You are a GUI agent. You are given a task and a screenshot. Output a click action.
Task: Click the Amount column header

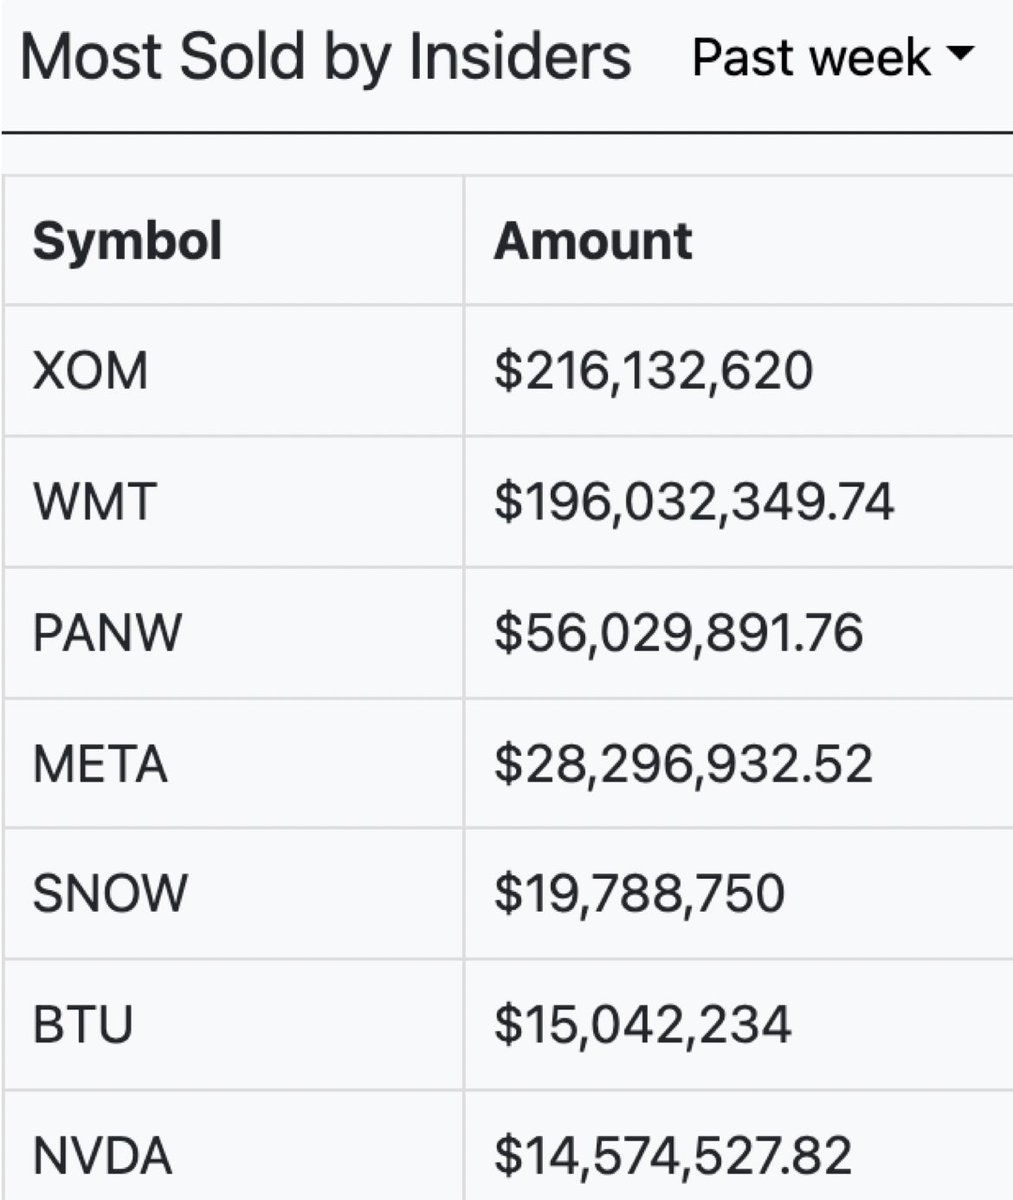click(x=593, y=241)
